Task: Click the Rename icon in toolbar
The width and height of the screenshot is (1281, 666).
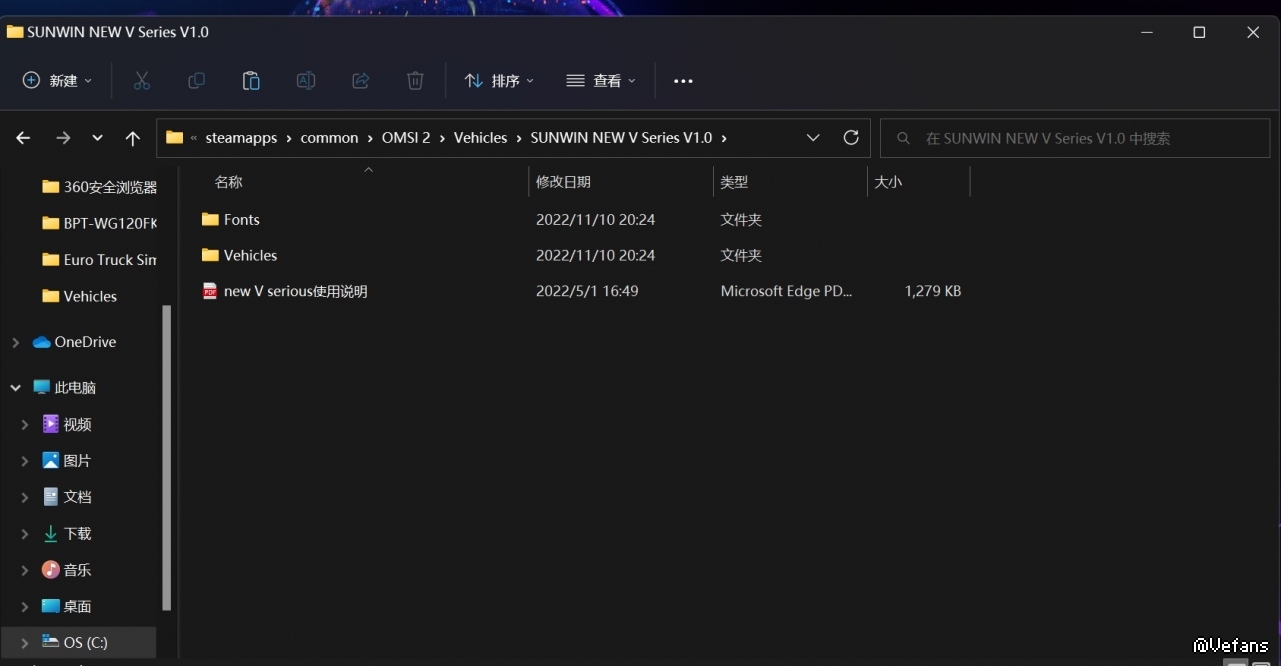Action: coord(306,81)
